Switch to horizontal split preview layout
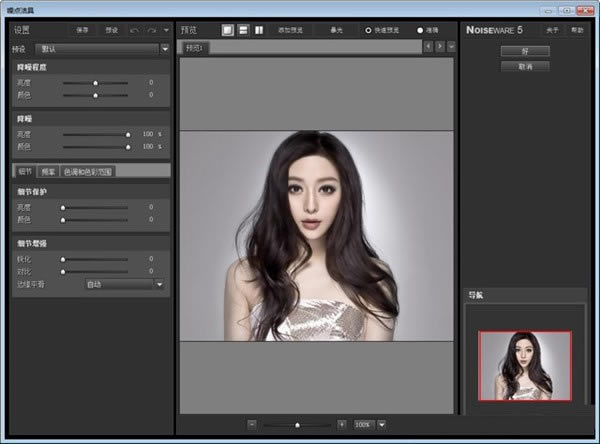 tap(243, 30)
